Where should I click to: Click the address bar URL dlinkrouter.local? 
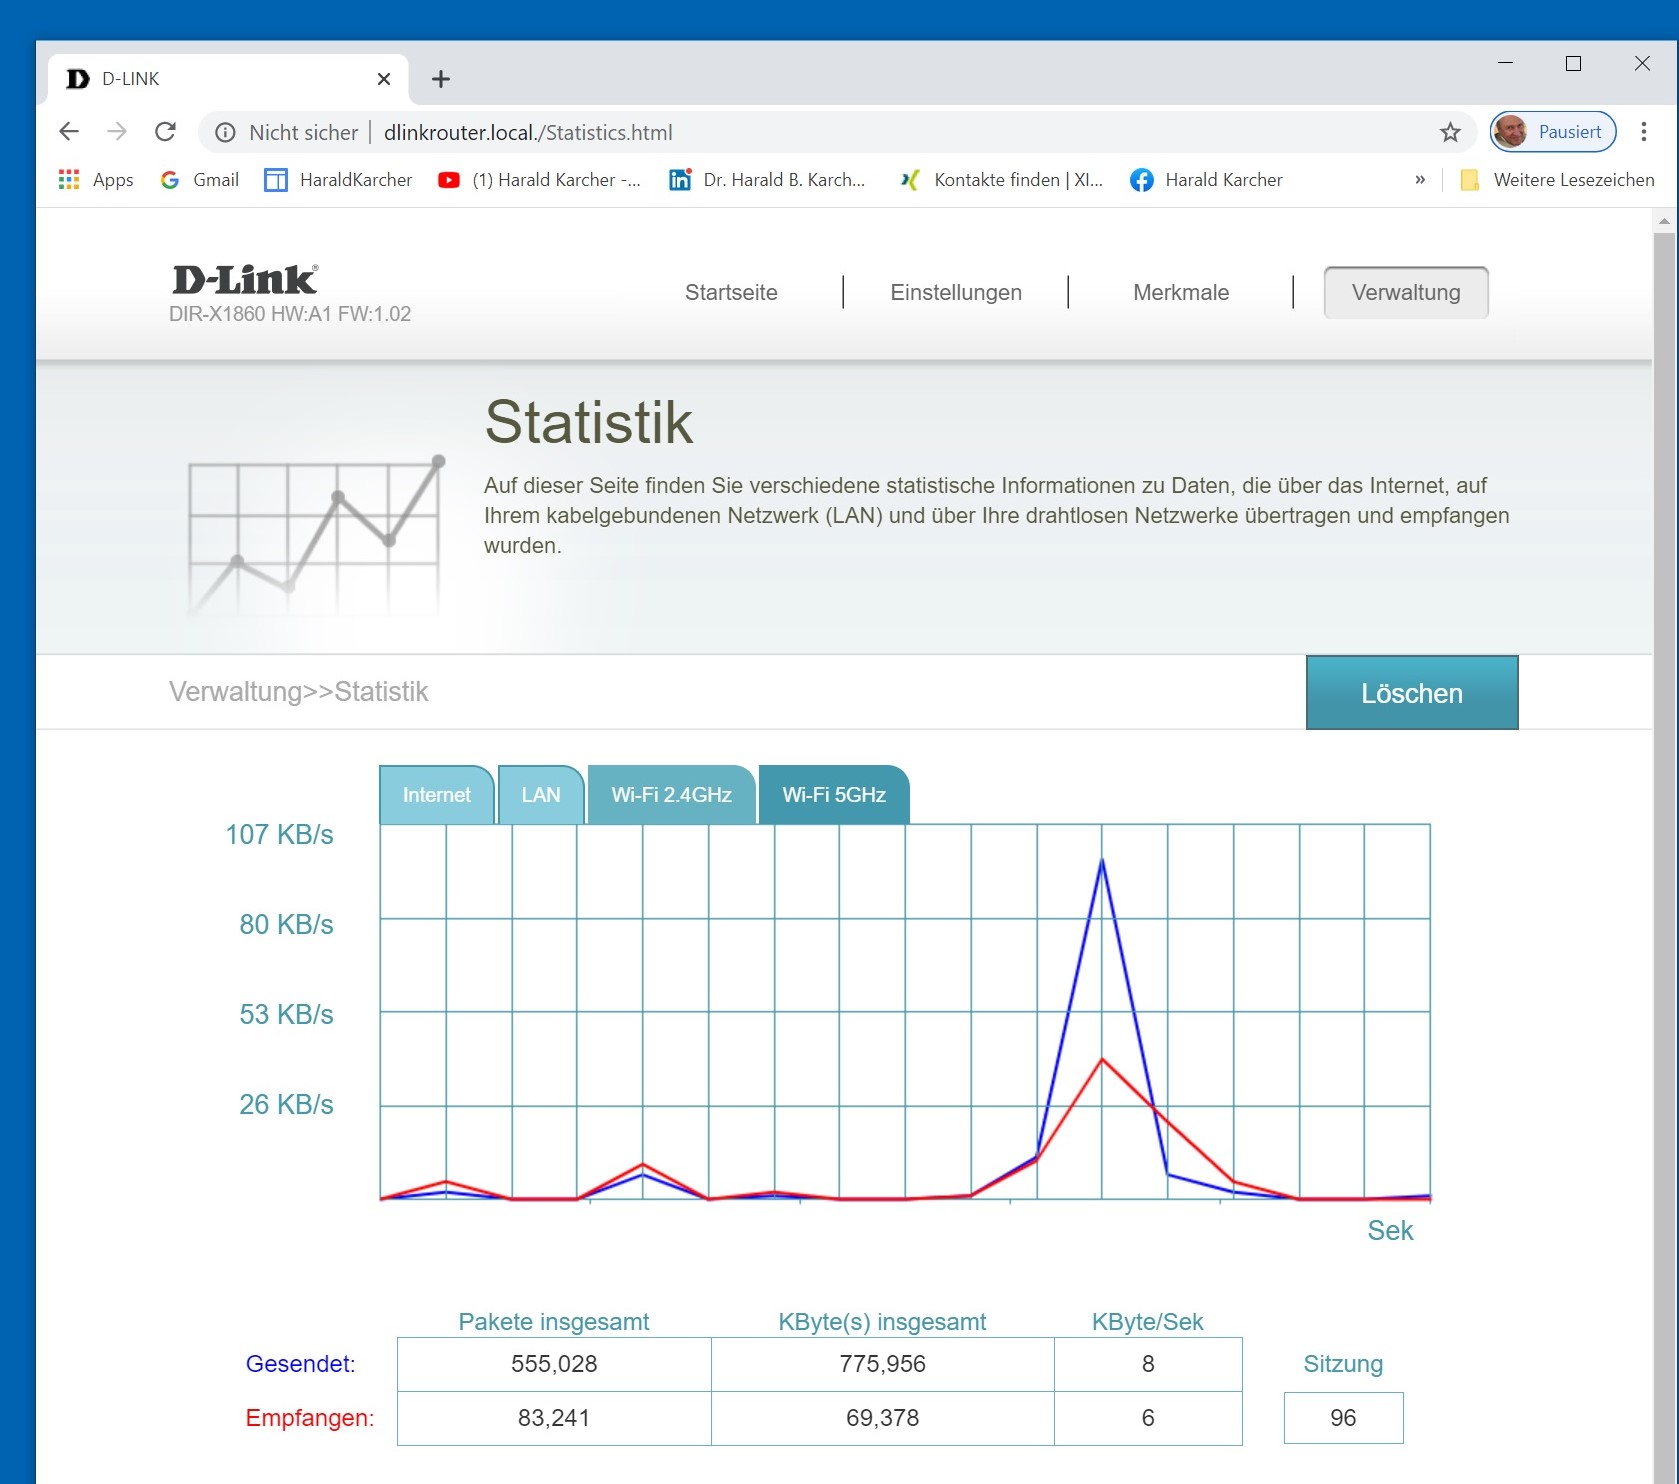click(528, 132)
